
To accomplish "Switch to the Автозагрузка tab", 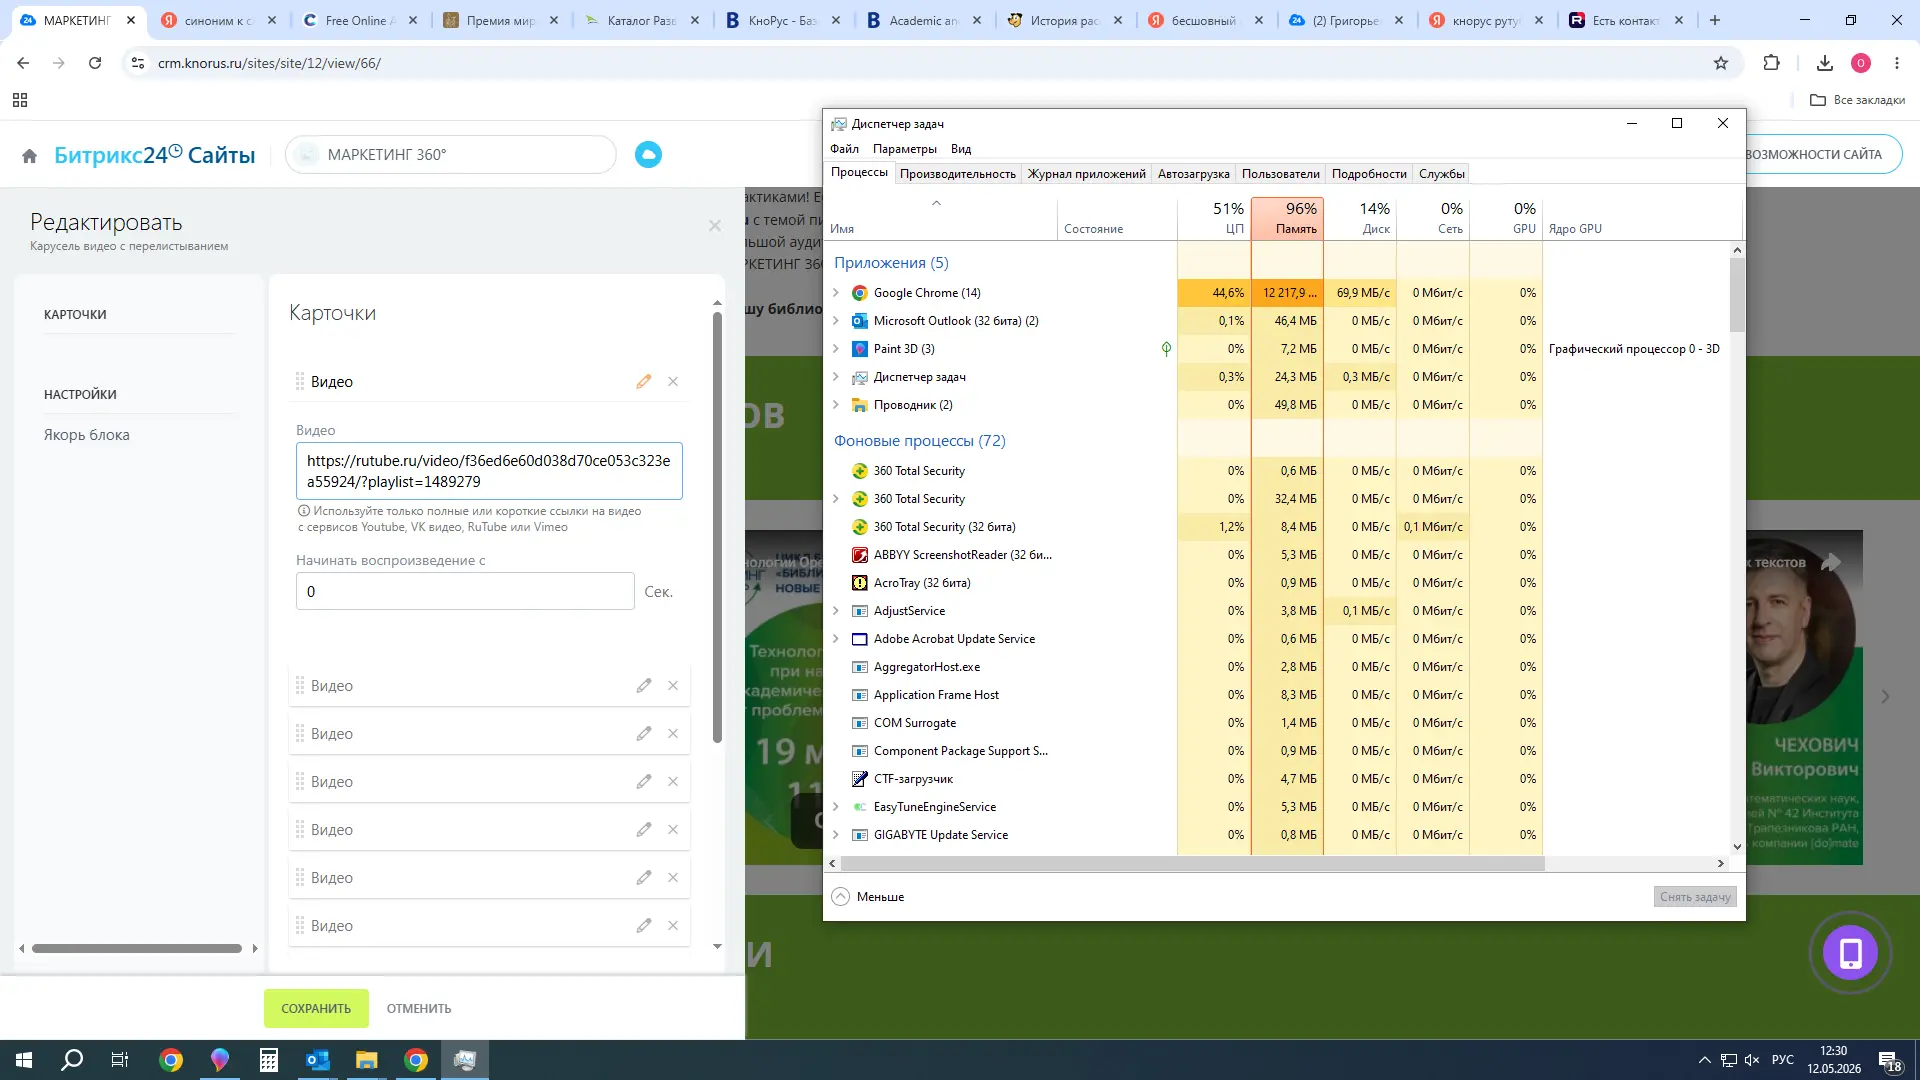I will (1193, 174).
